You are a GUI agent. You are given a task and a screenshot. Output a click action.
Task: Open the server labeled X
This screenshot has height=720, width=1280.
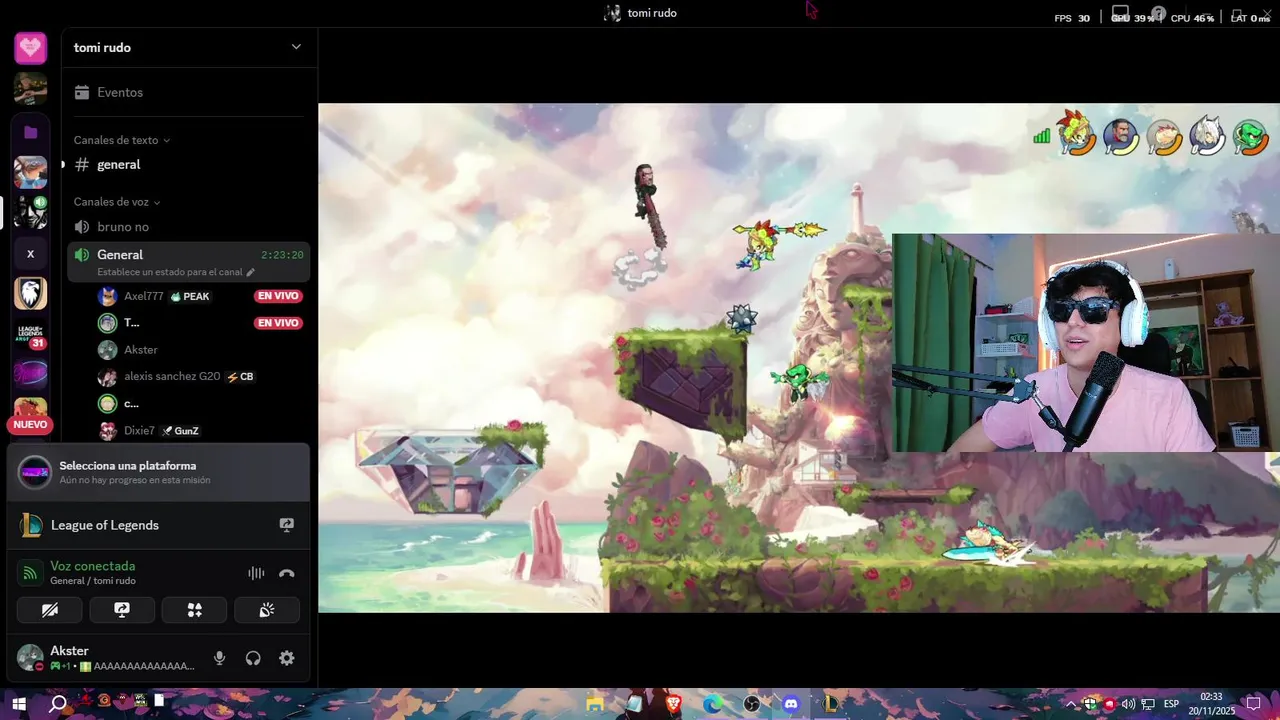[x=30, y=254]
